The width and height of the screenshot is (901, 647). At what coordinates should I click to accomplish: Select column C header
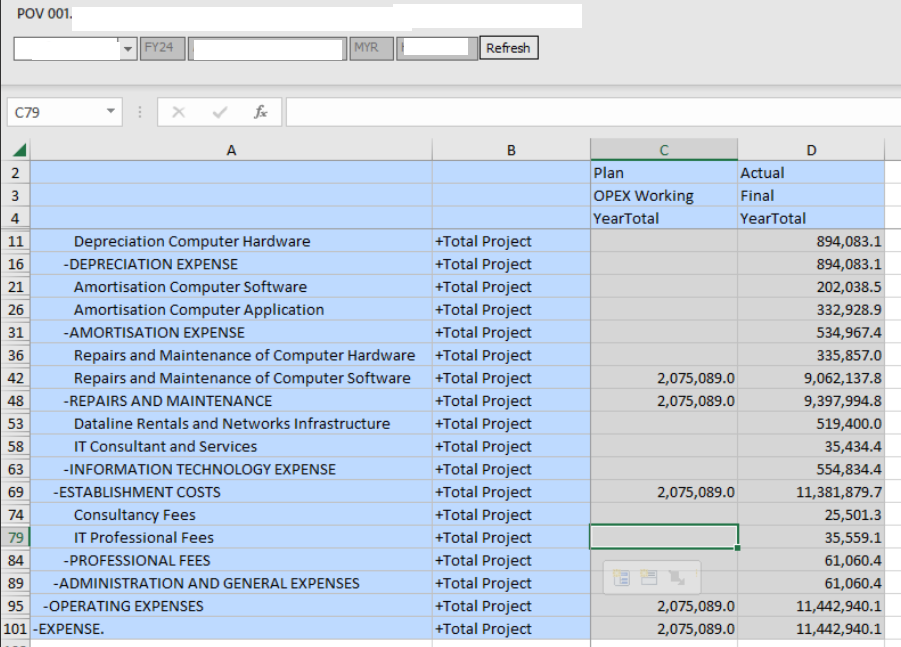pyautogui.click(x=664, y=150)
